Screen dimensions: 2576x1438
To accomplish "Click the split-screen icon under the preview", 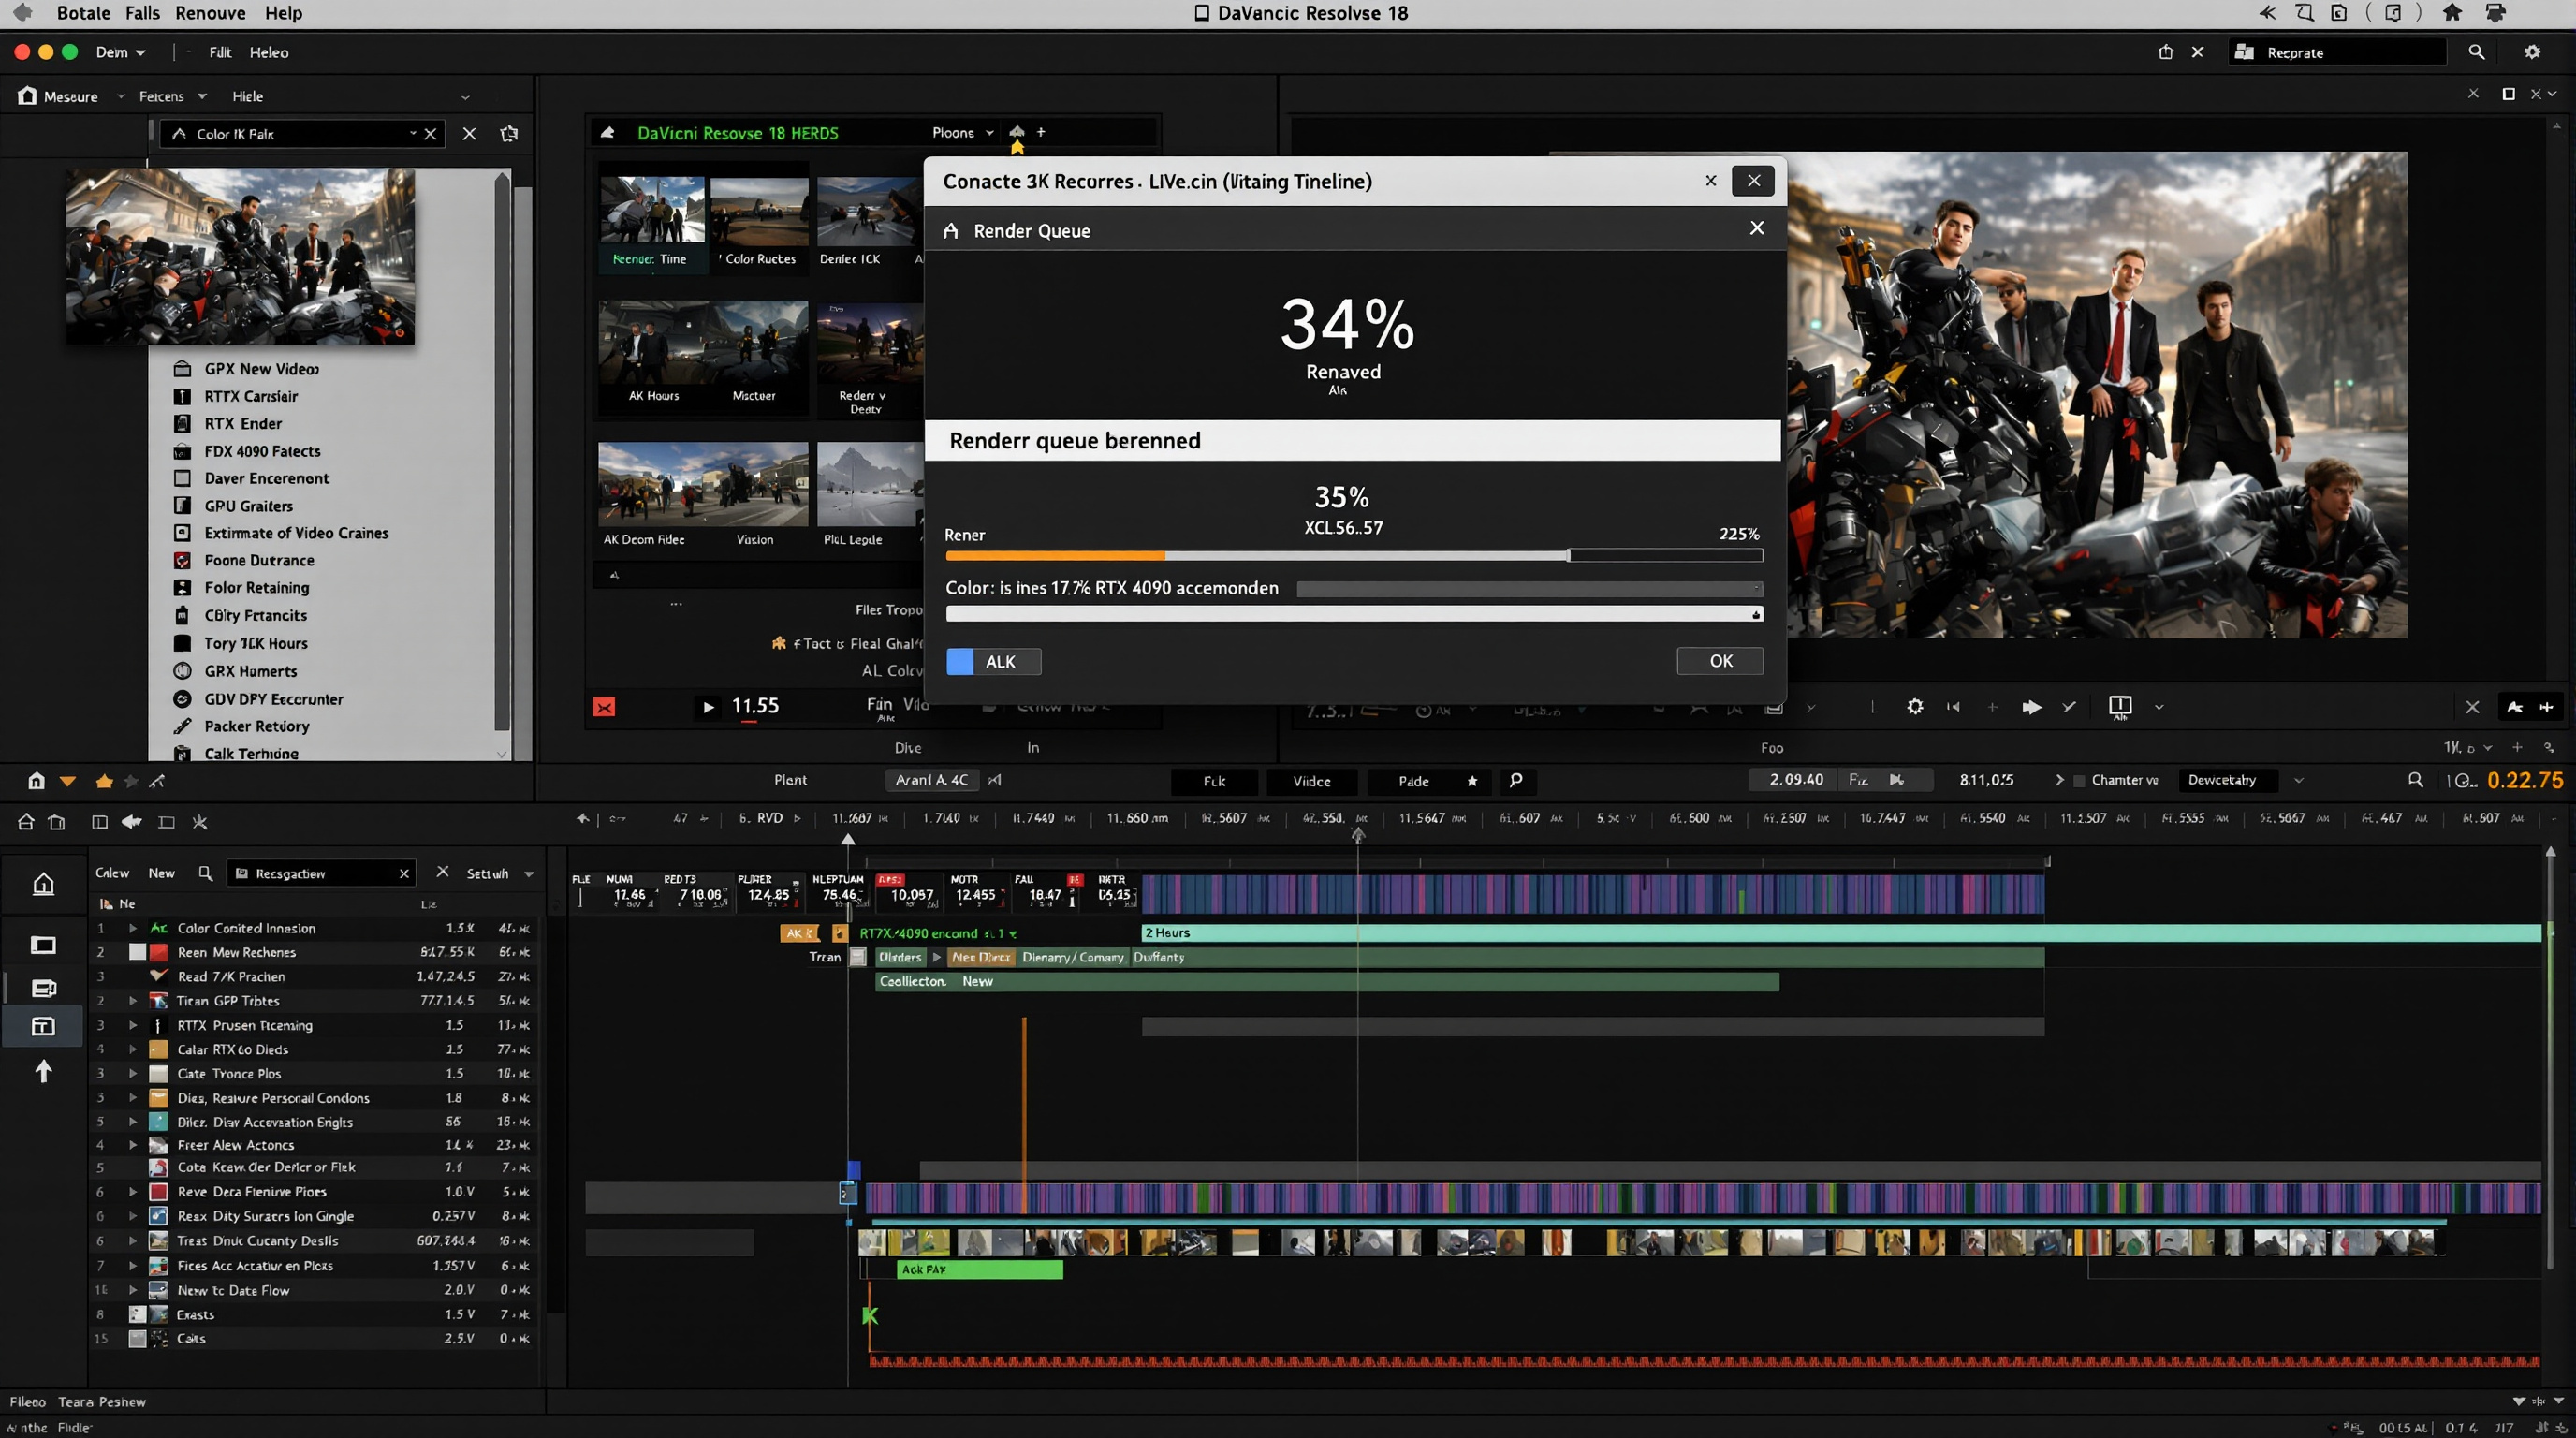I will (x=2120, y=707).
